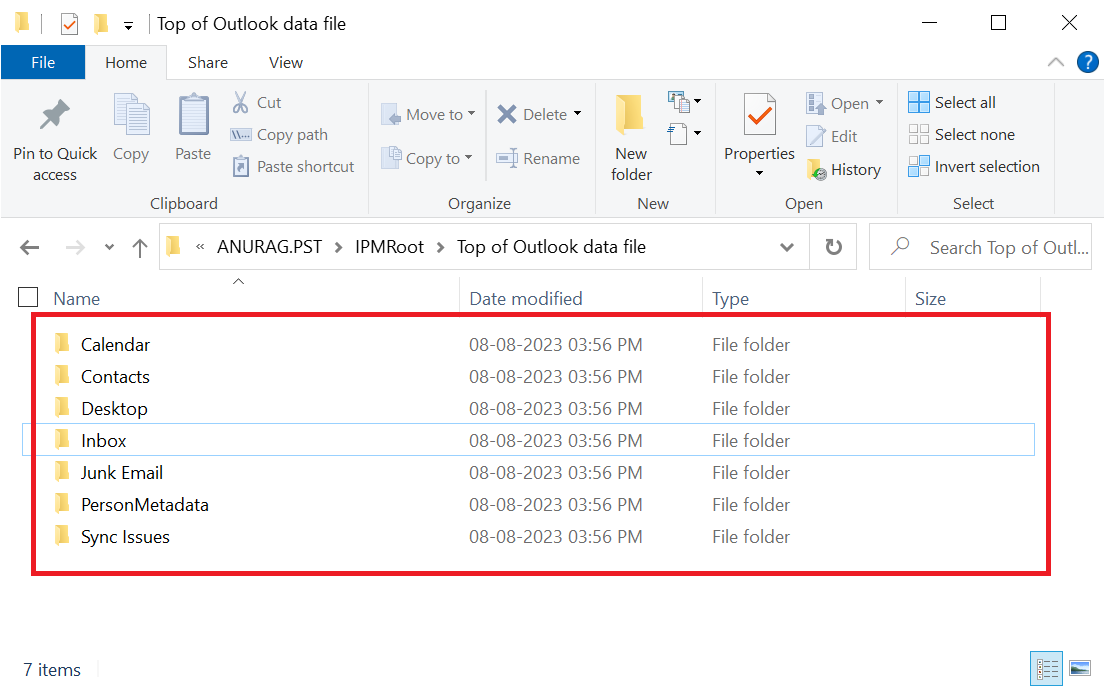Switch to the View tab
Viewport: 1105px width, 687px height.
[285, 63]
